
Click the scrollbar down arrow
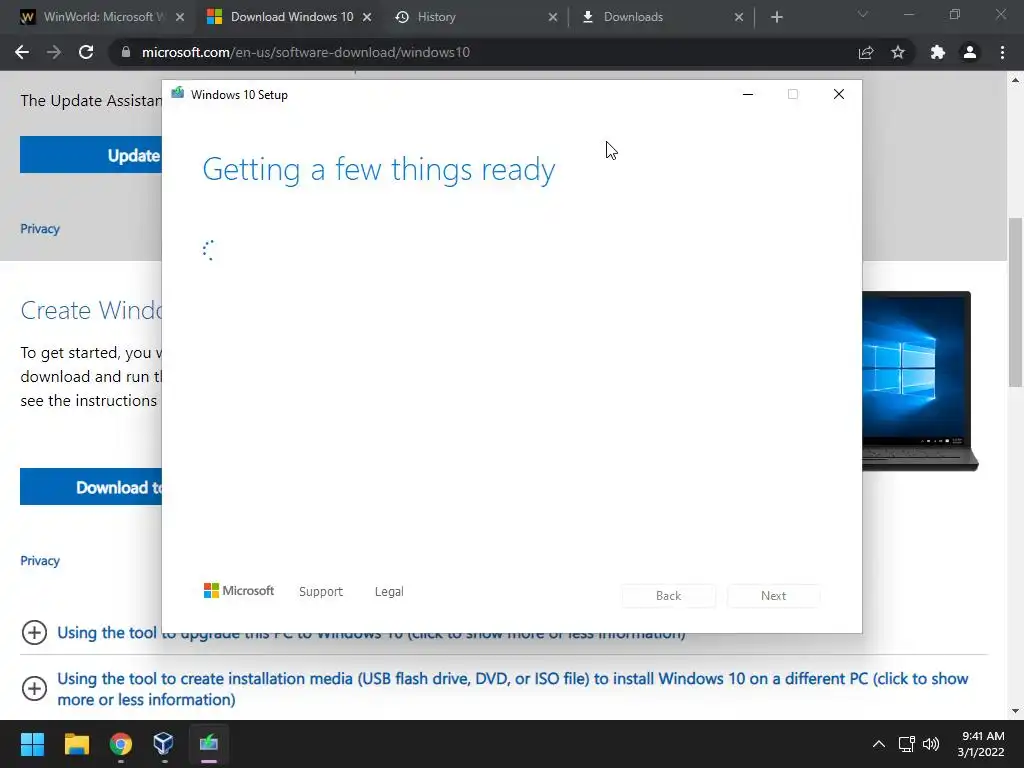[x=1016, y=711]
